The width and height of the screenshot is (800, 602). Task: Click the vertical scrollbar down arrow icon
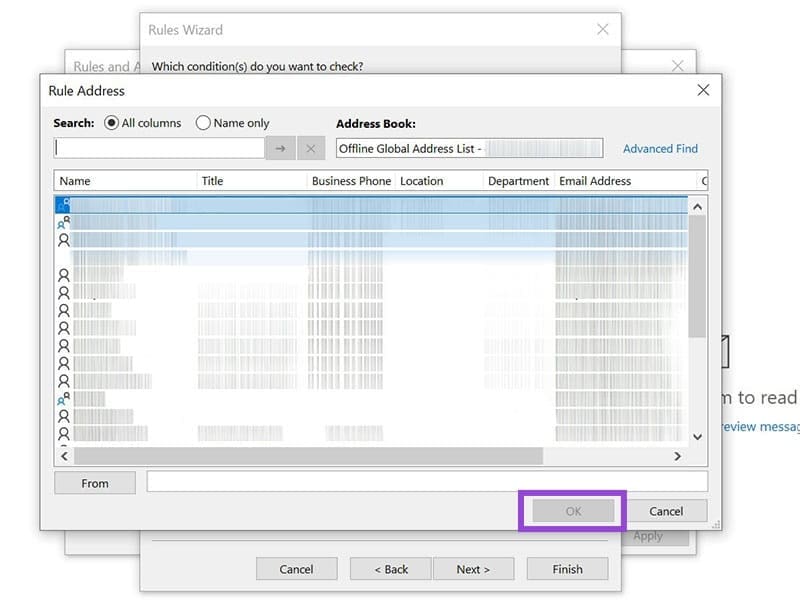click(x=698, y=436)
